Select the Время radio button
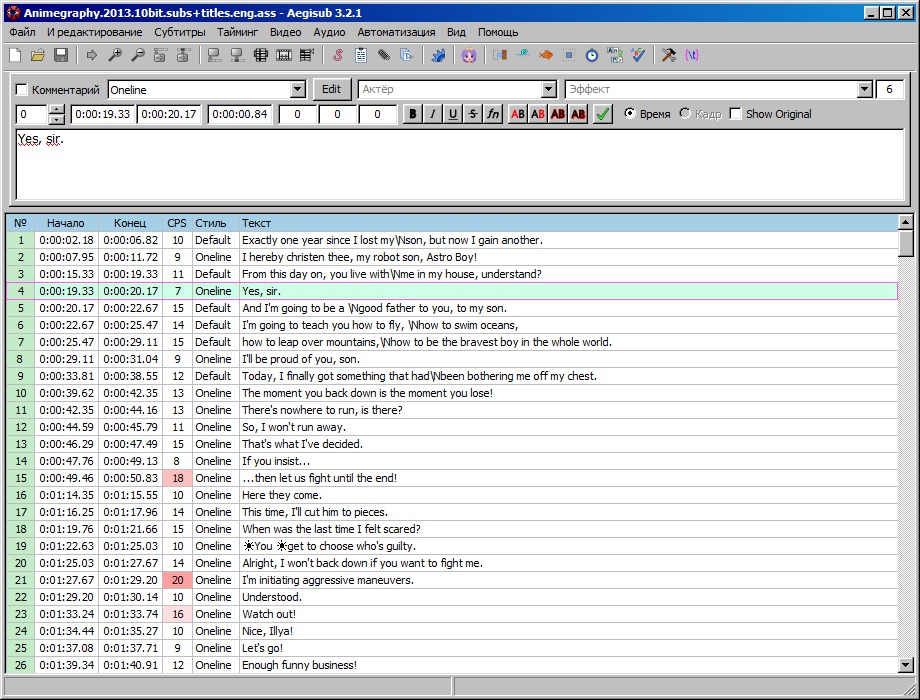Screen dimensions: 920x700 click(630, 114)
